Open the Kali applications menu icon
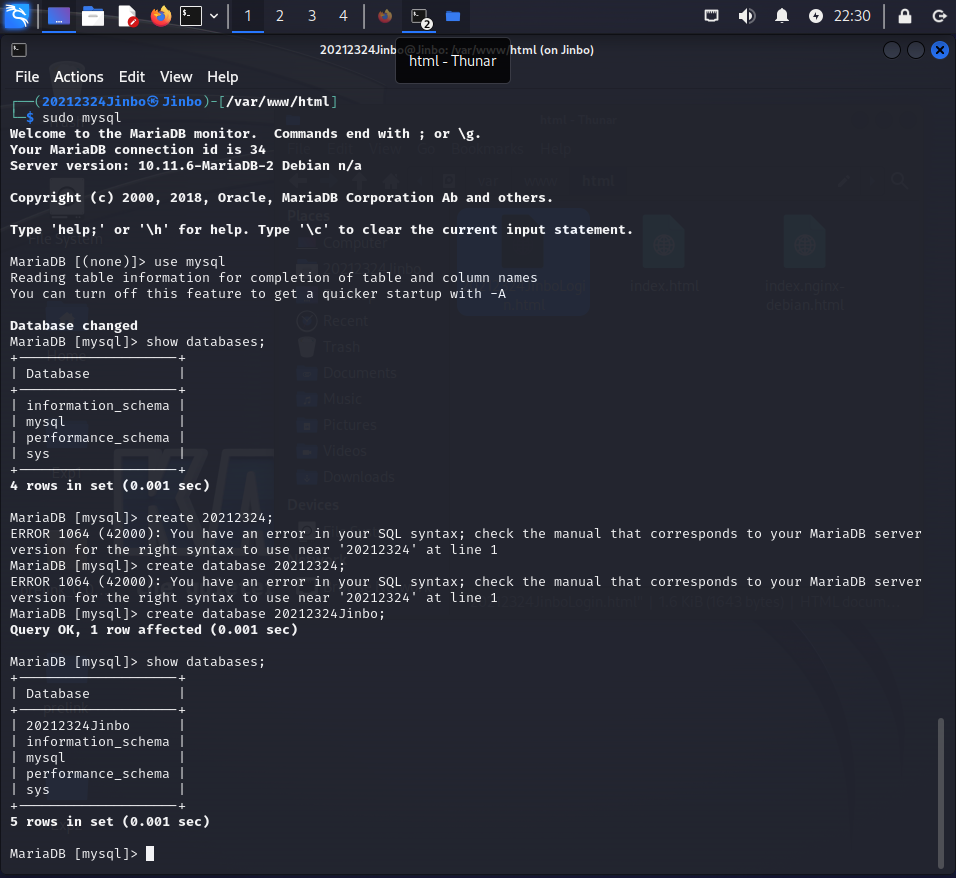Image resolution: width=956 pixels, height=878 pixels. (x=16, y=16)
